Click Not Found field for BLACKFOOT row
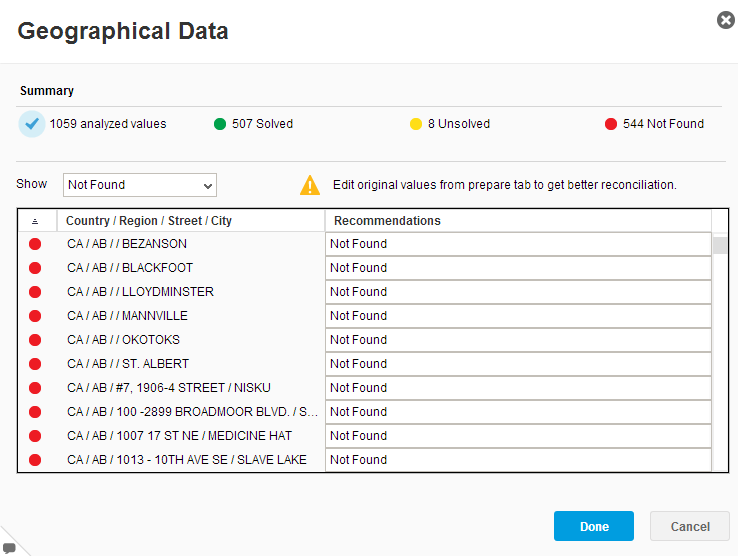Image resolution: width=738 pixels, height=556 pixels. tap(518, 268)
